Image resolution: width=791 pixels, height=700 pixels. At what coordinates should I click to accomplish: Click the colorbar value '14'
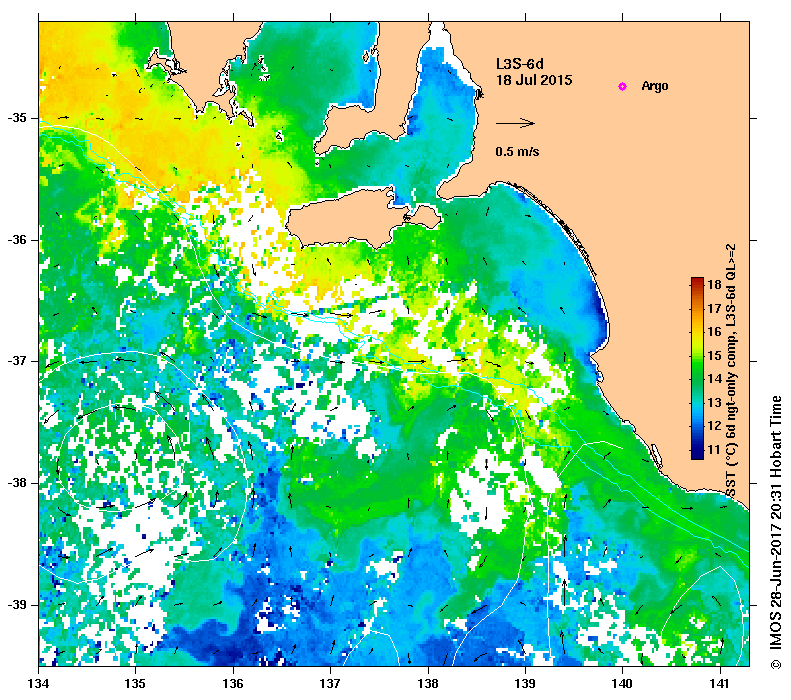point(714,379)
